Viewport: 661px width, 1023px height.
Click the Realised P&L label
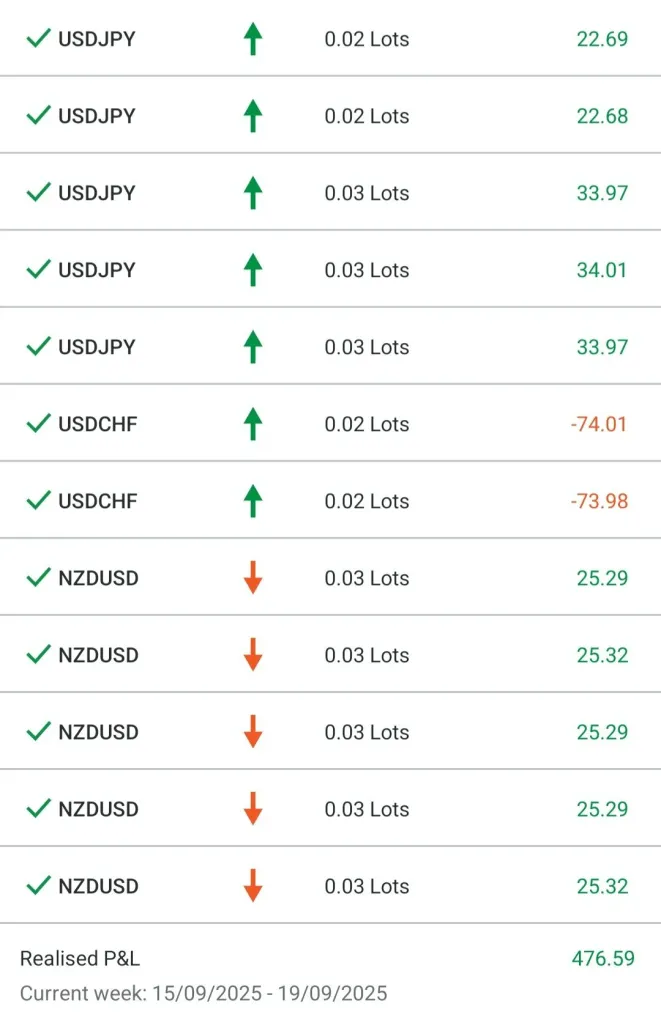[x=80, y=958]
